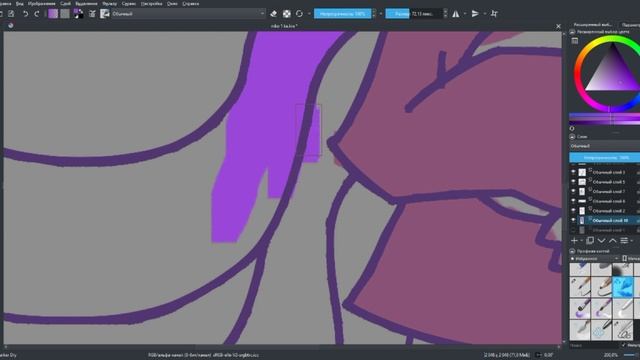Open the Настройка menu

coord(151,4)
